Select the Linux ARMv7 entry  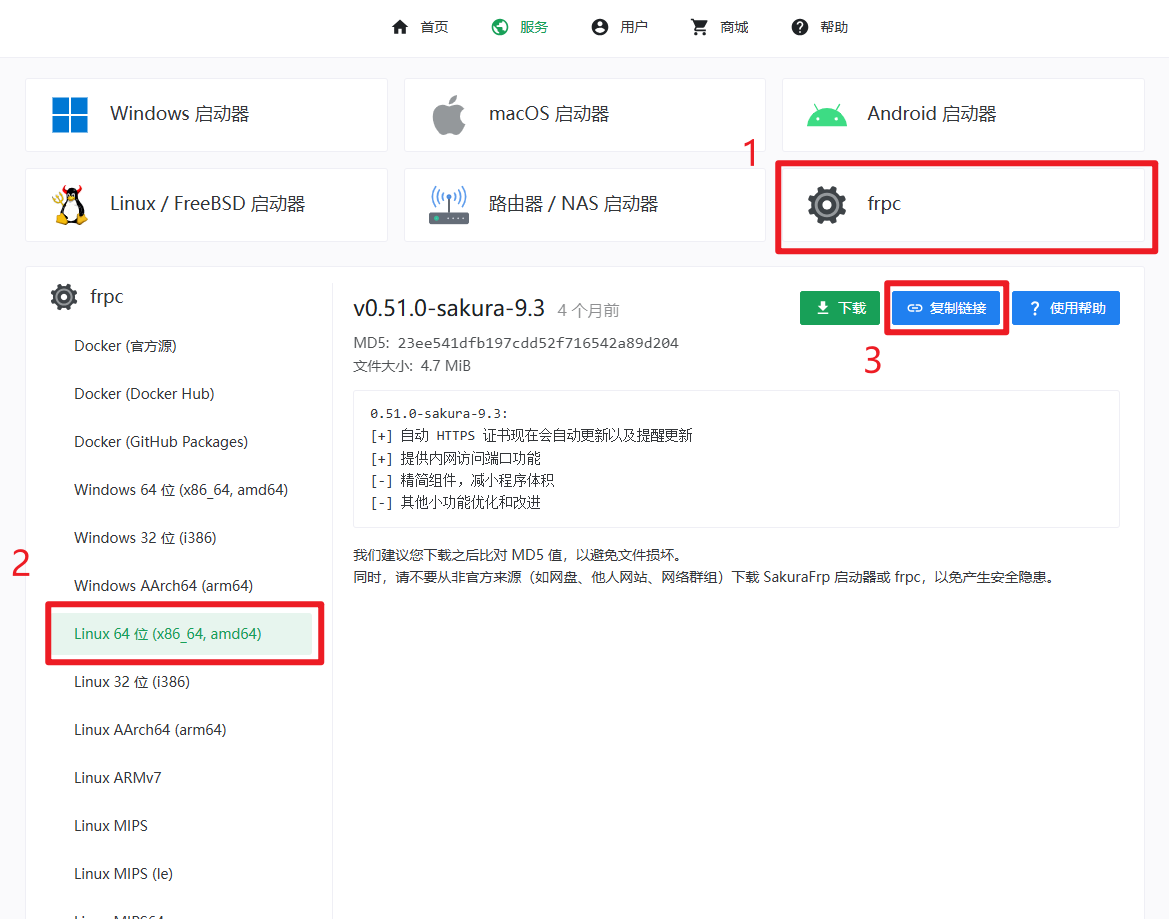tap(118, 777)
